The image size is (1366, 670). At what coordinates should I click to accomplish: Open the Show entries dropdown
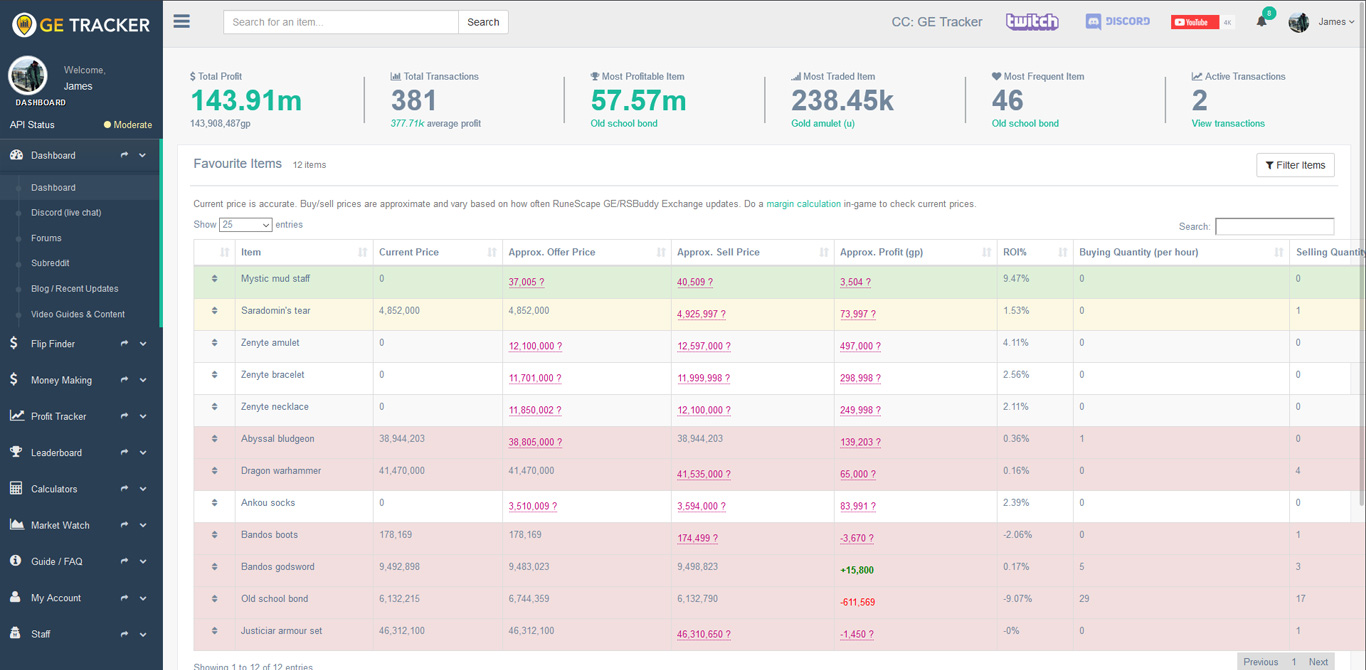pyautogui.click(x=245, y=225)
